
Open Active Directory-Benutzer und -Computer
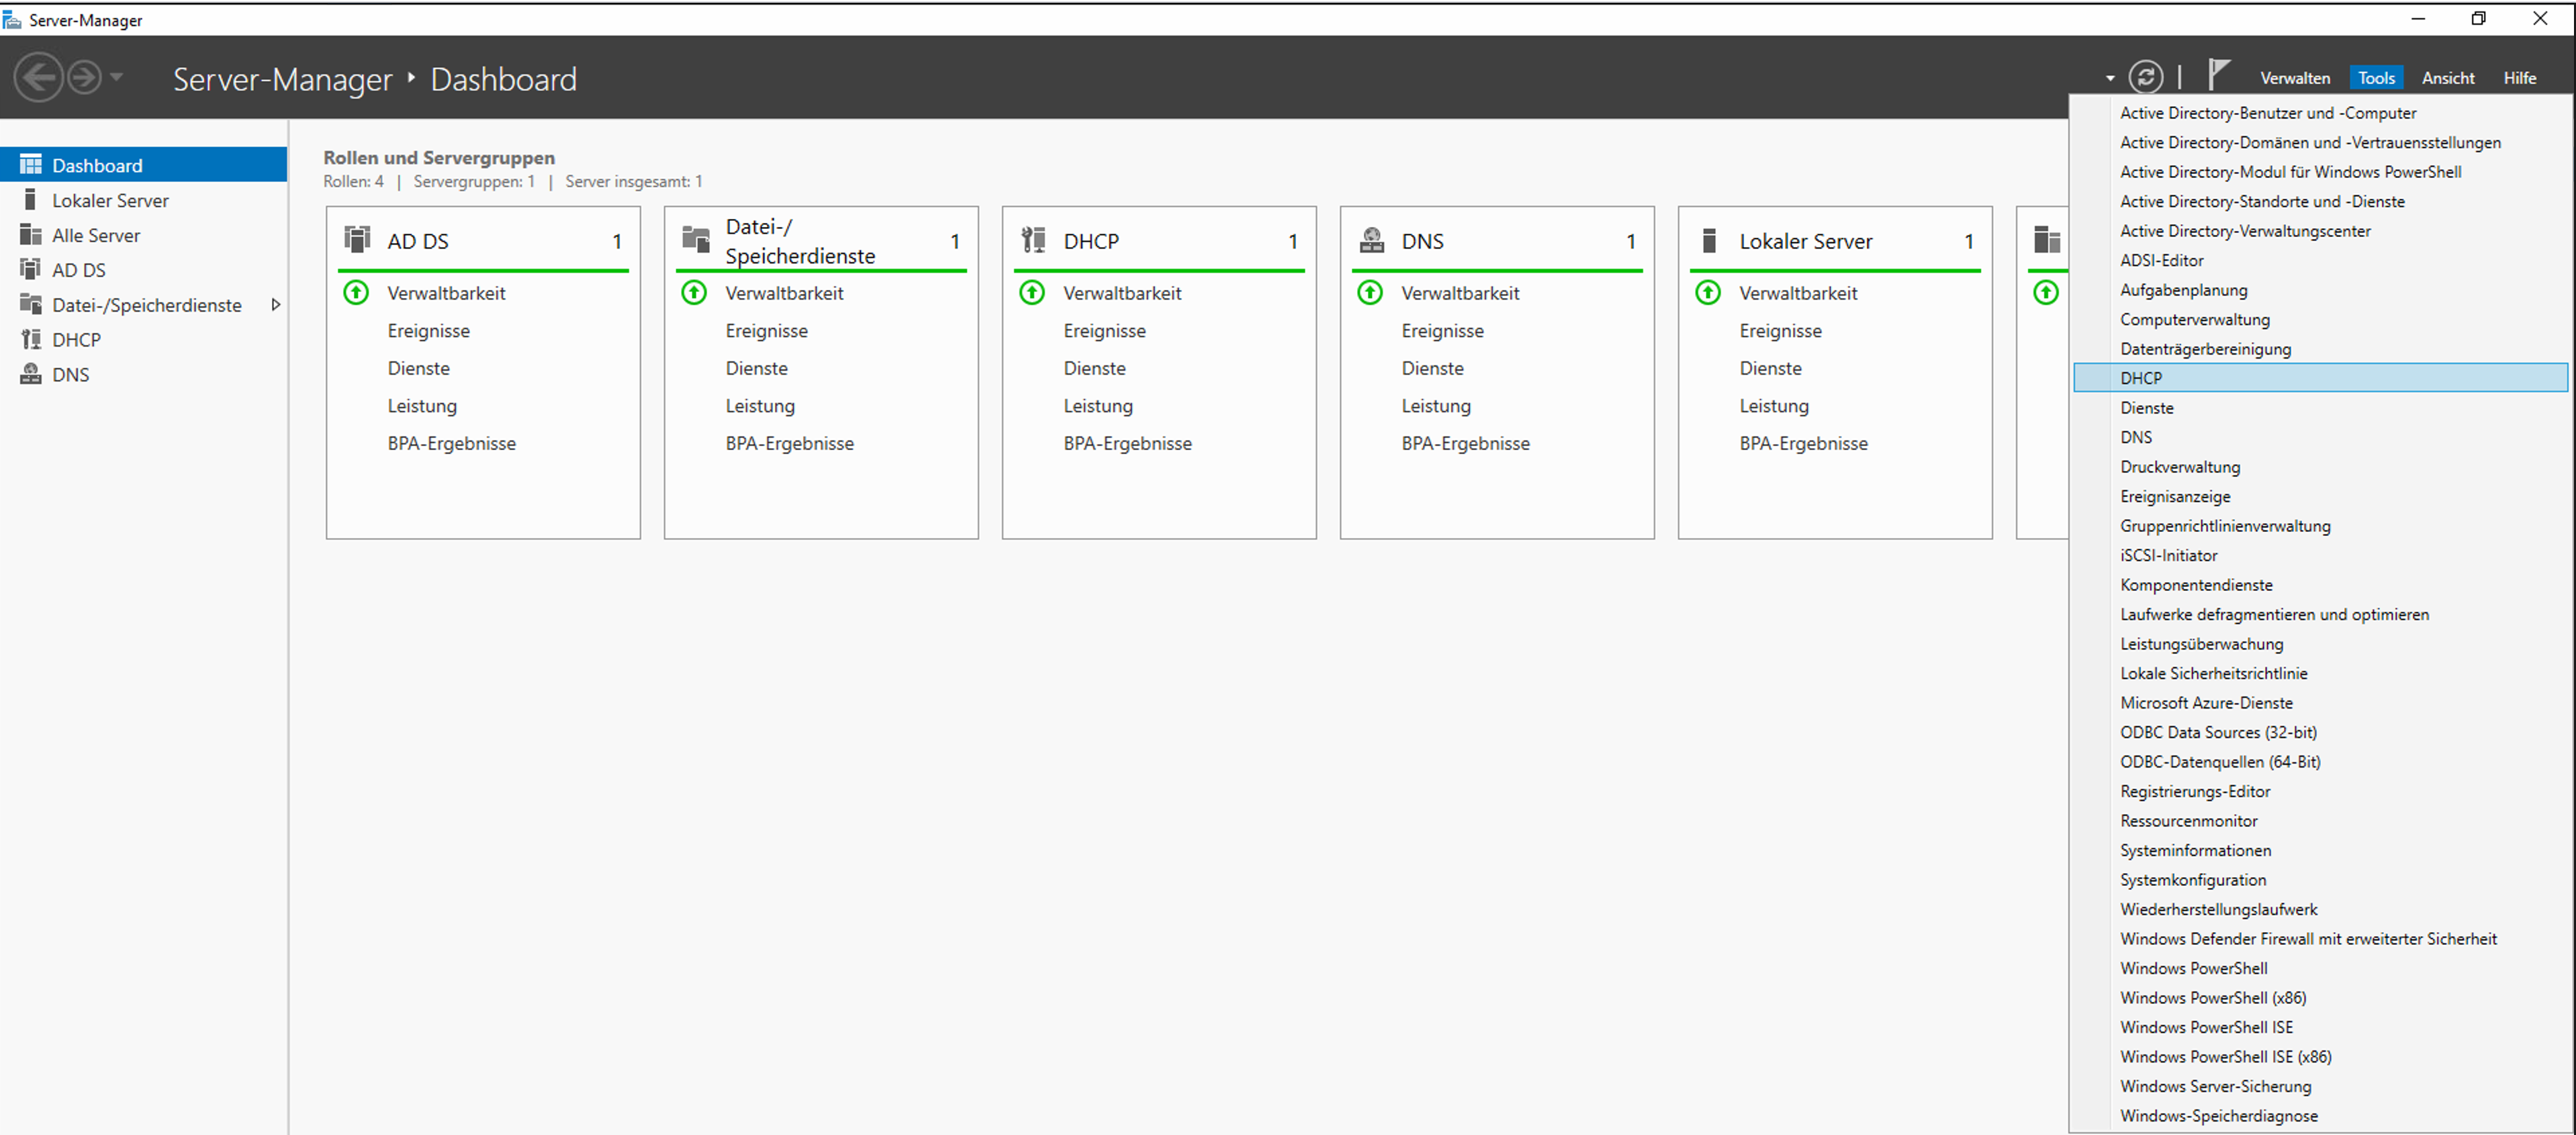point(2268,113)
